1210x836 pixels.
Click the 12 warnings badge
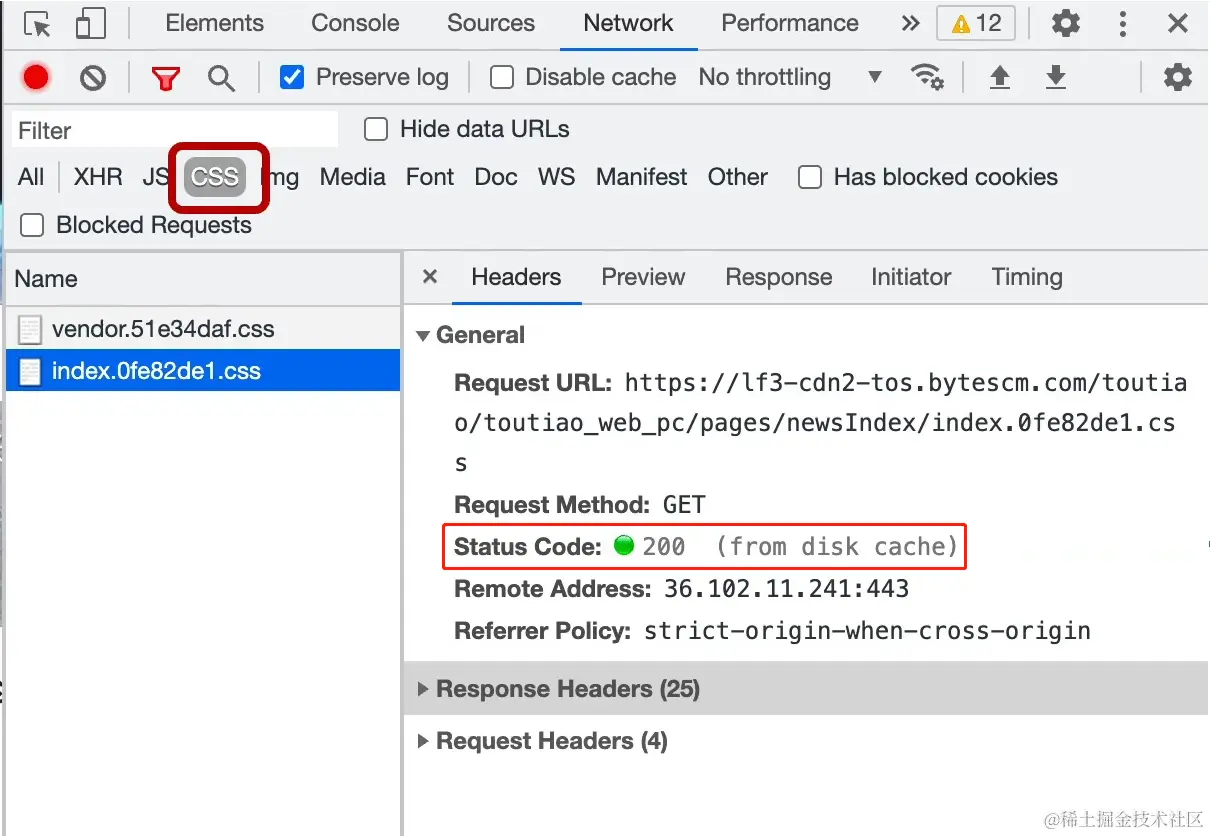pyautogui.click(x=975, y=23)
